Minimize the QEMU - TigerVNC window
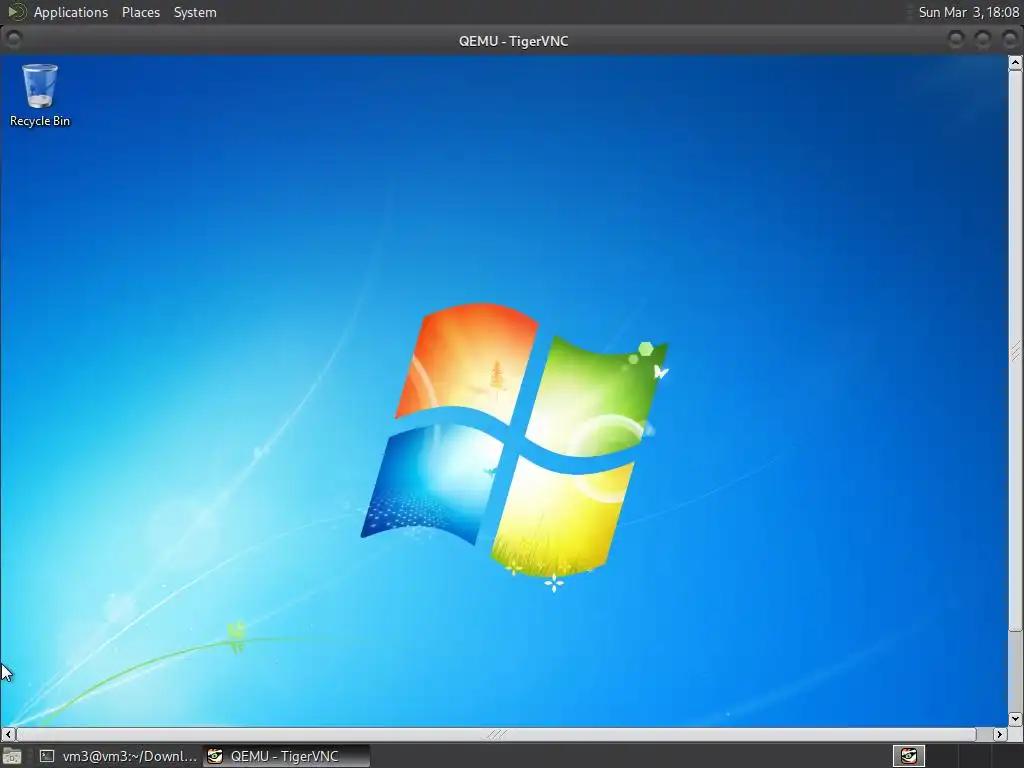The width and height of the screenshot is (1024, 768). coord(955,40)
